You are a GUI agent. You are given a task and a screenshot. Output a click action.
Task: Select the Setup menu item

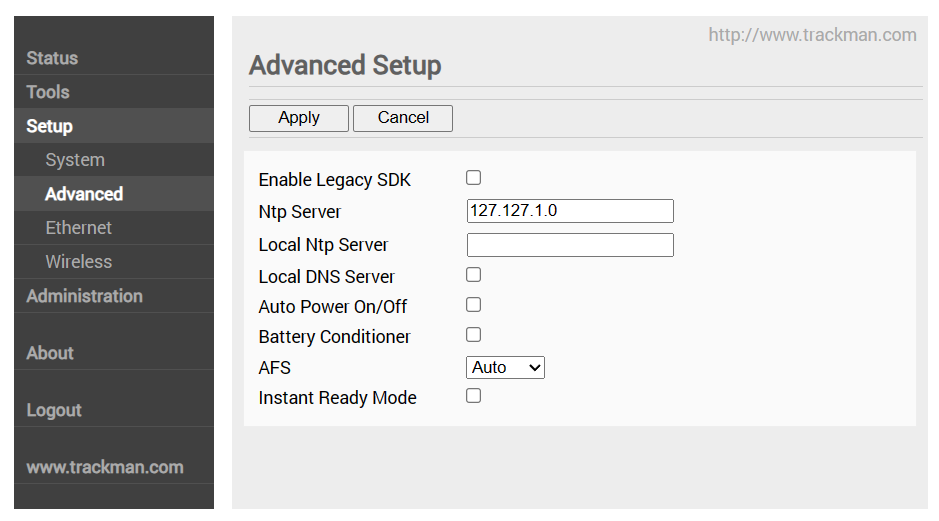[x=49, y=126]
